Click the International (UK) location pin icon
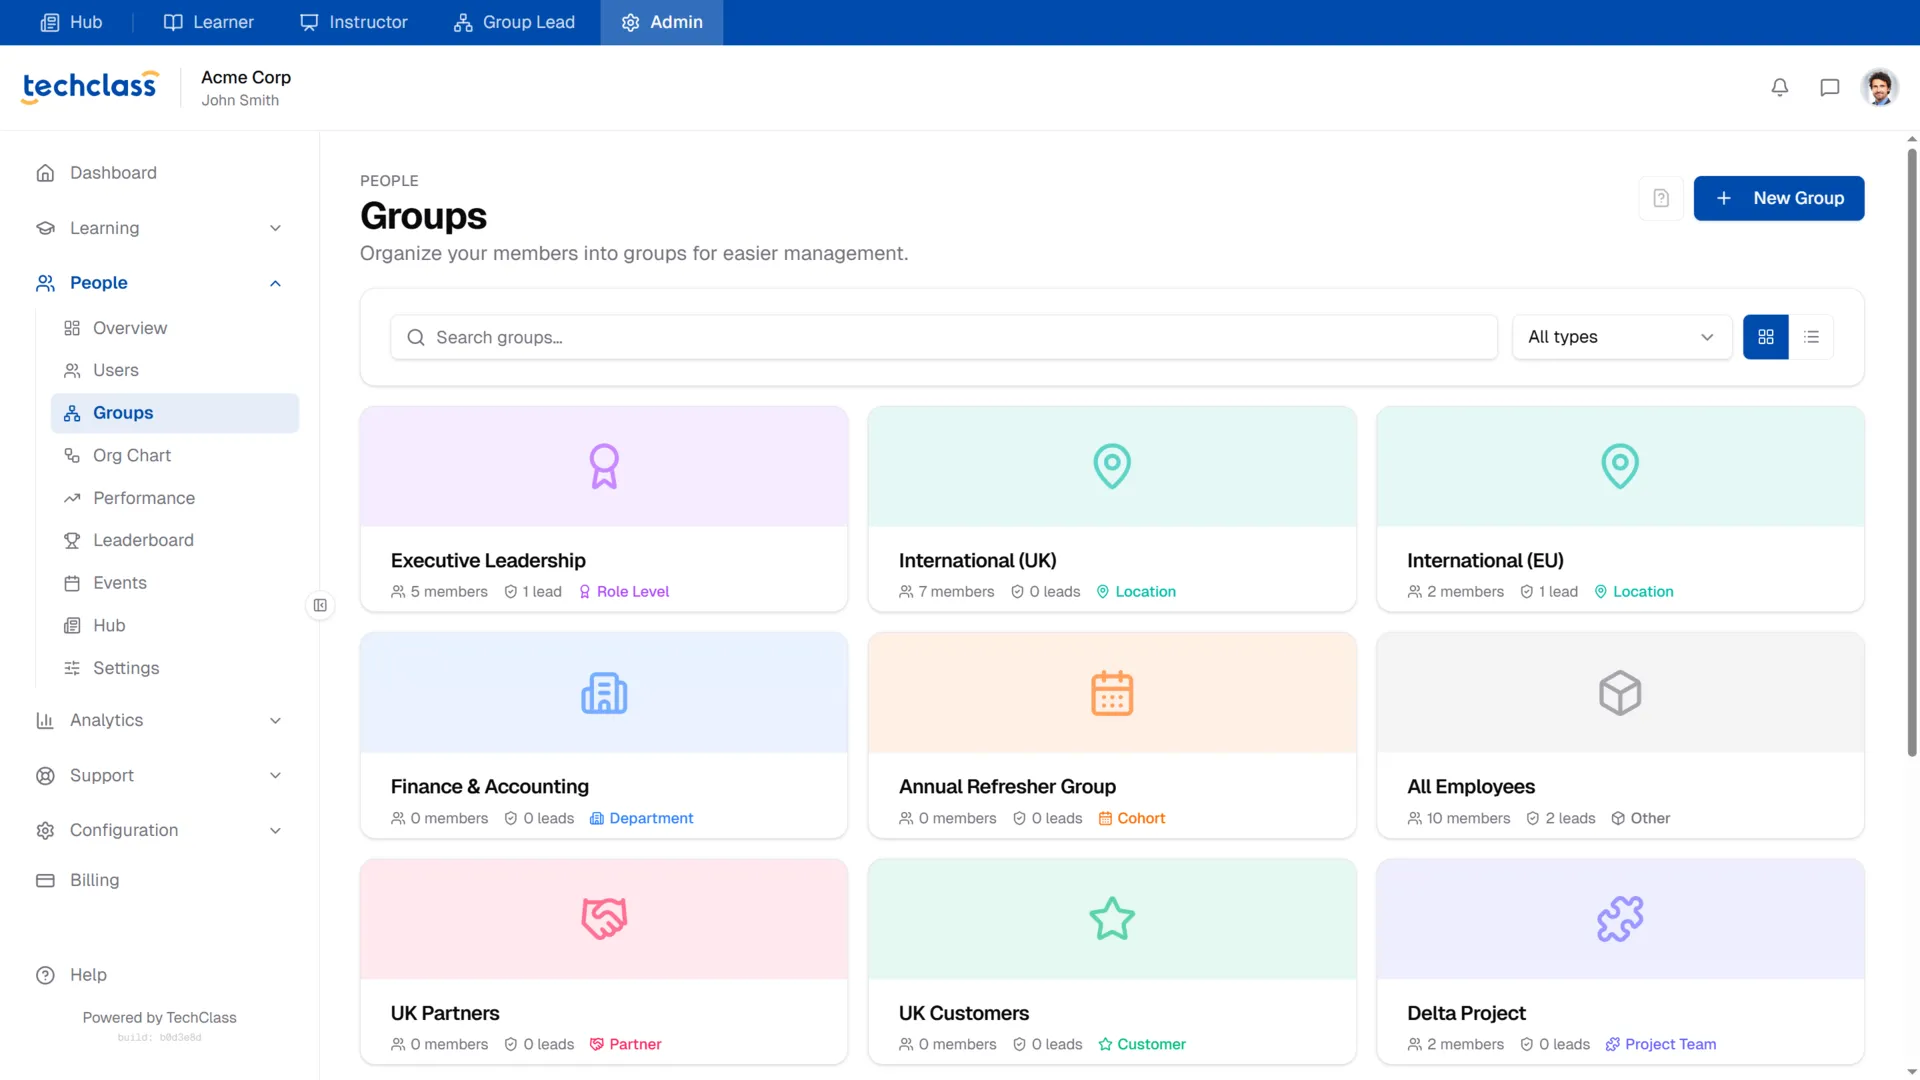Screen dimensions: 1920x1080 pyautogui.click(x=1112, y=466)
